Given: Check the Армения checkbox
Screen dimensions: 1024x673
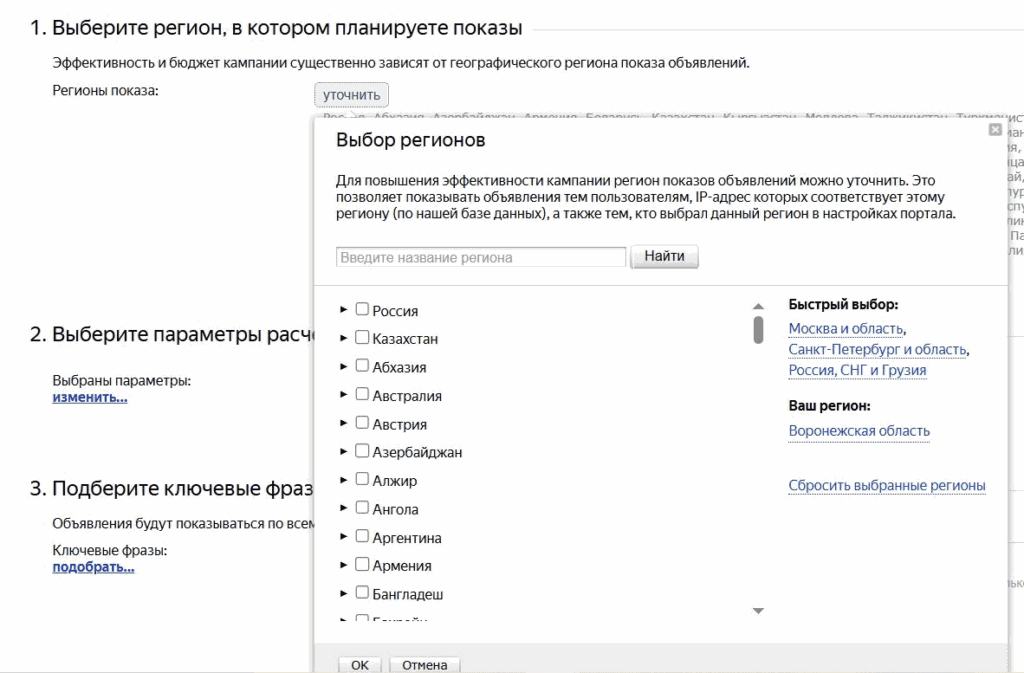Looking at the screenshot, I should click(x=362, y=565).
